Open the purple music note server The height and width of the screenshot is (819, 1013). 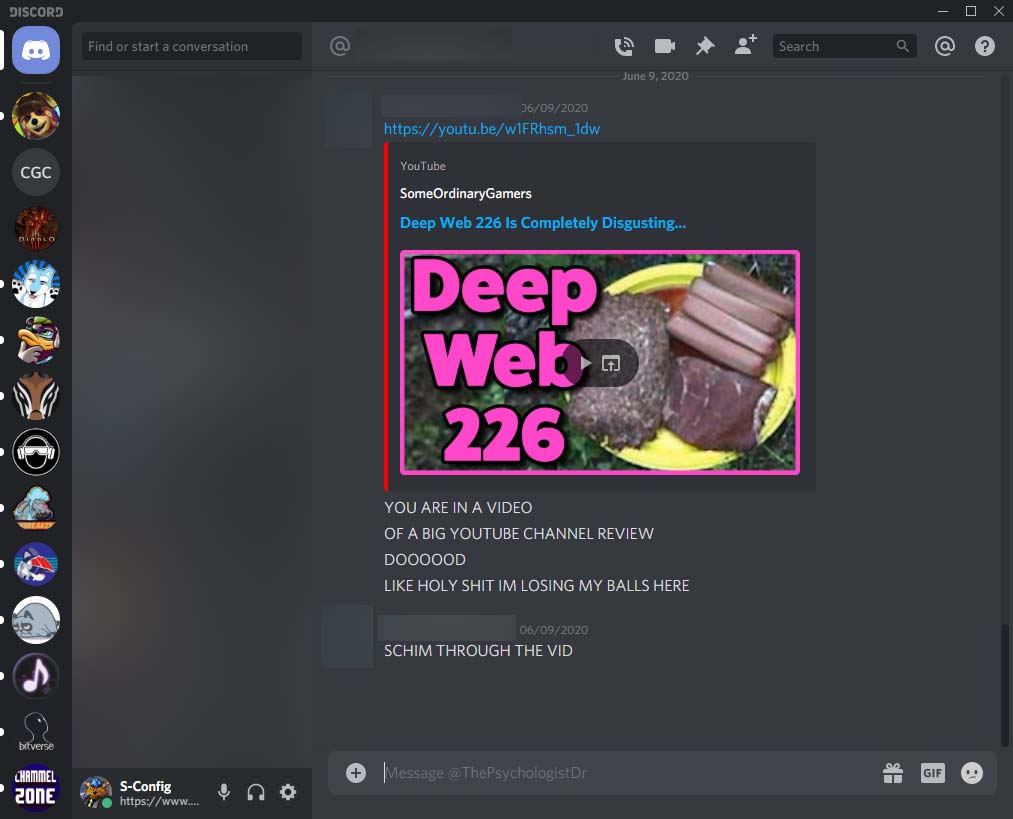point(36,676)
